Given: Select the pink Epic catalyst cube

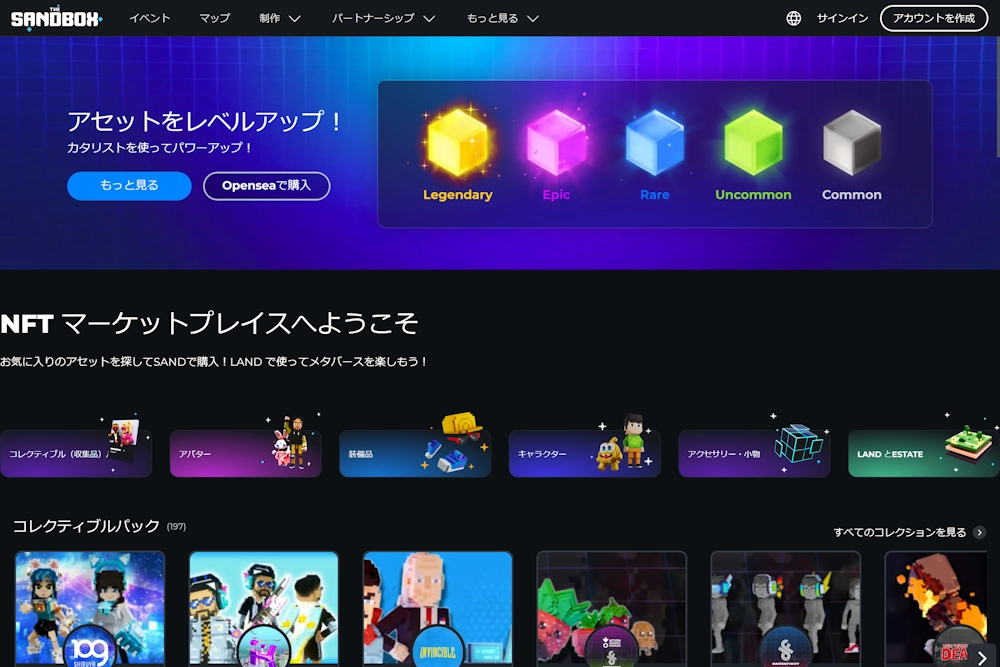Looking at the screenshot, I should 556,143.
